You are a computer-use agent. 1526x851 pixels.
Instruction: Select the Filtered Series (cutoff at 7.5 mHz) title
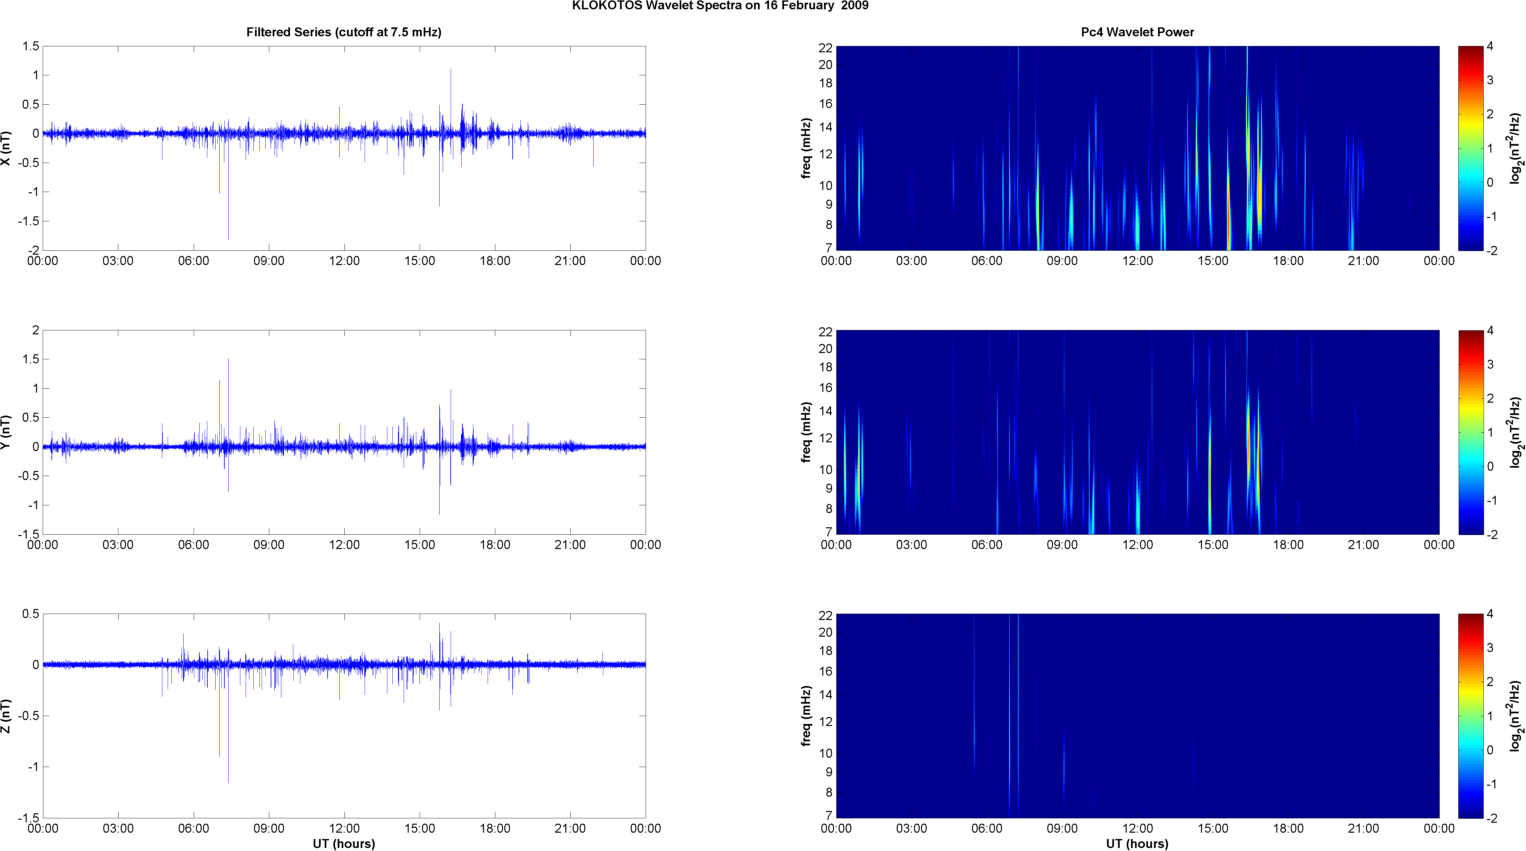[344, 32]
